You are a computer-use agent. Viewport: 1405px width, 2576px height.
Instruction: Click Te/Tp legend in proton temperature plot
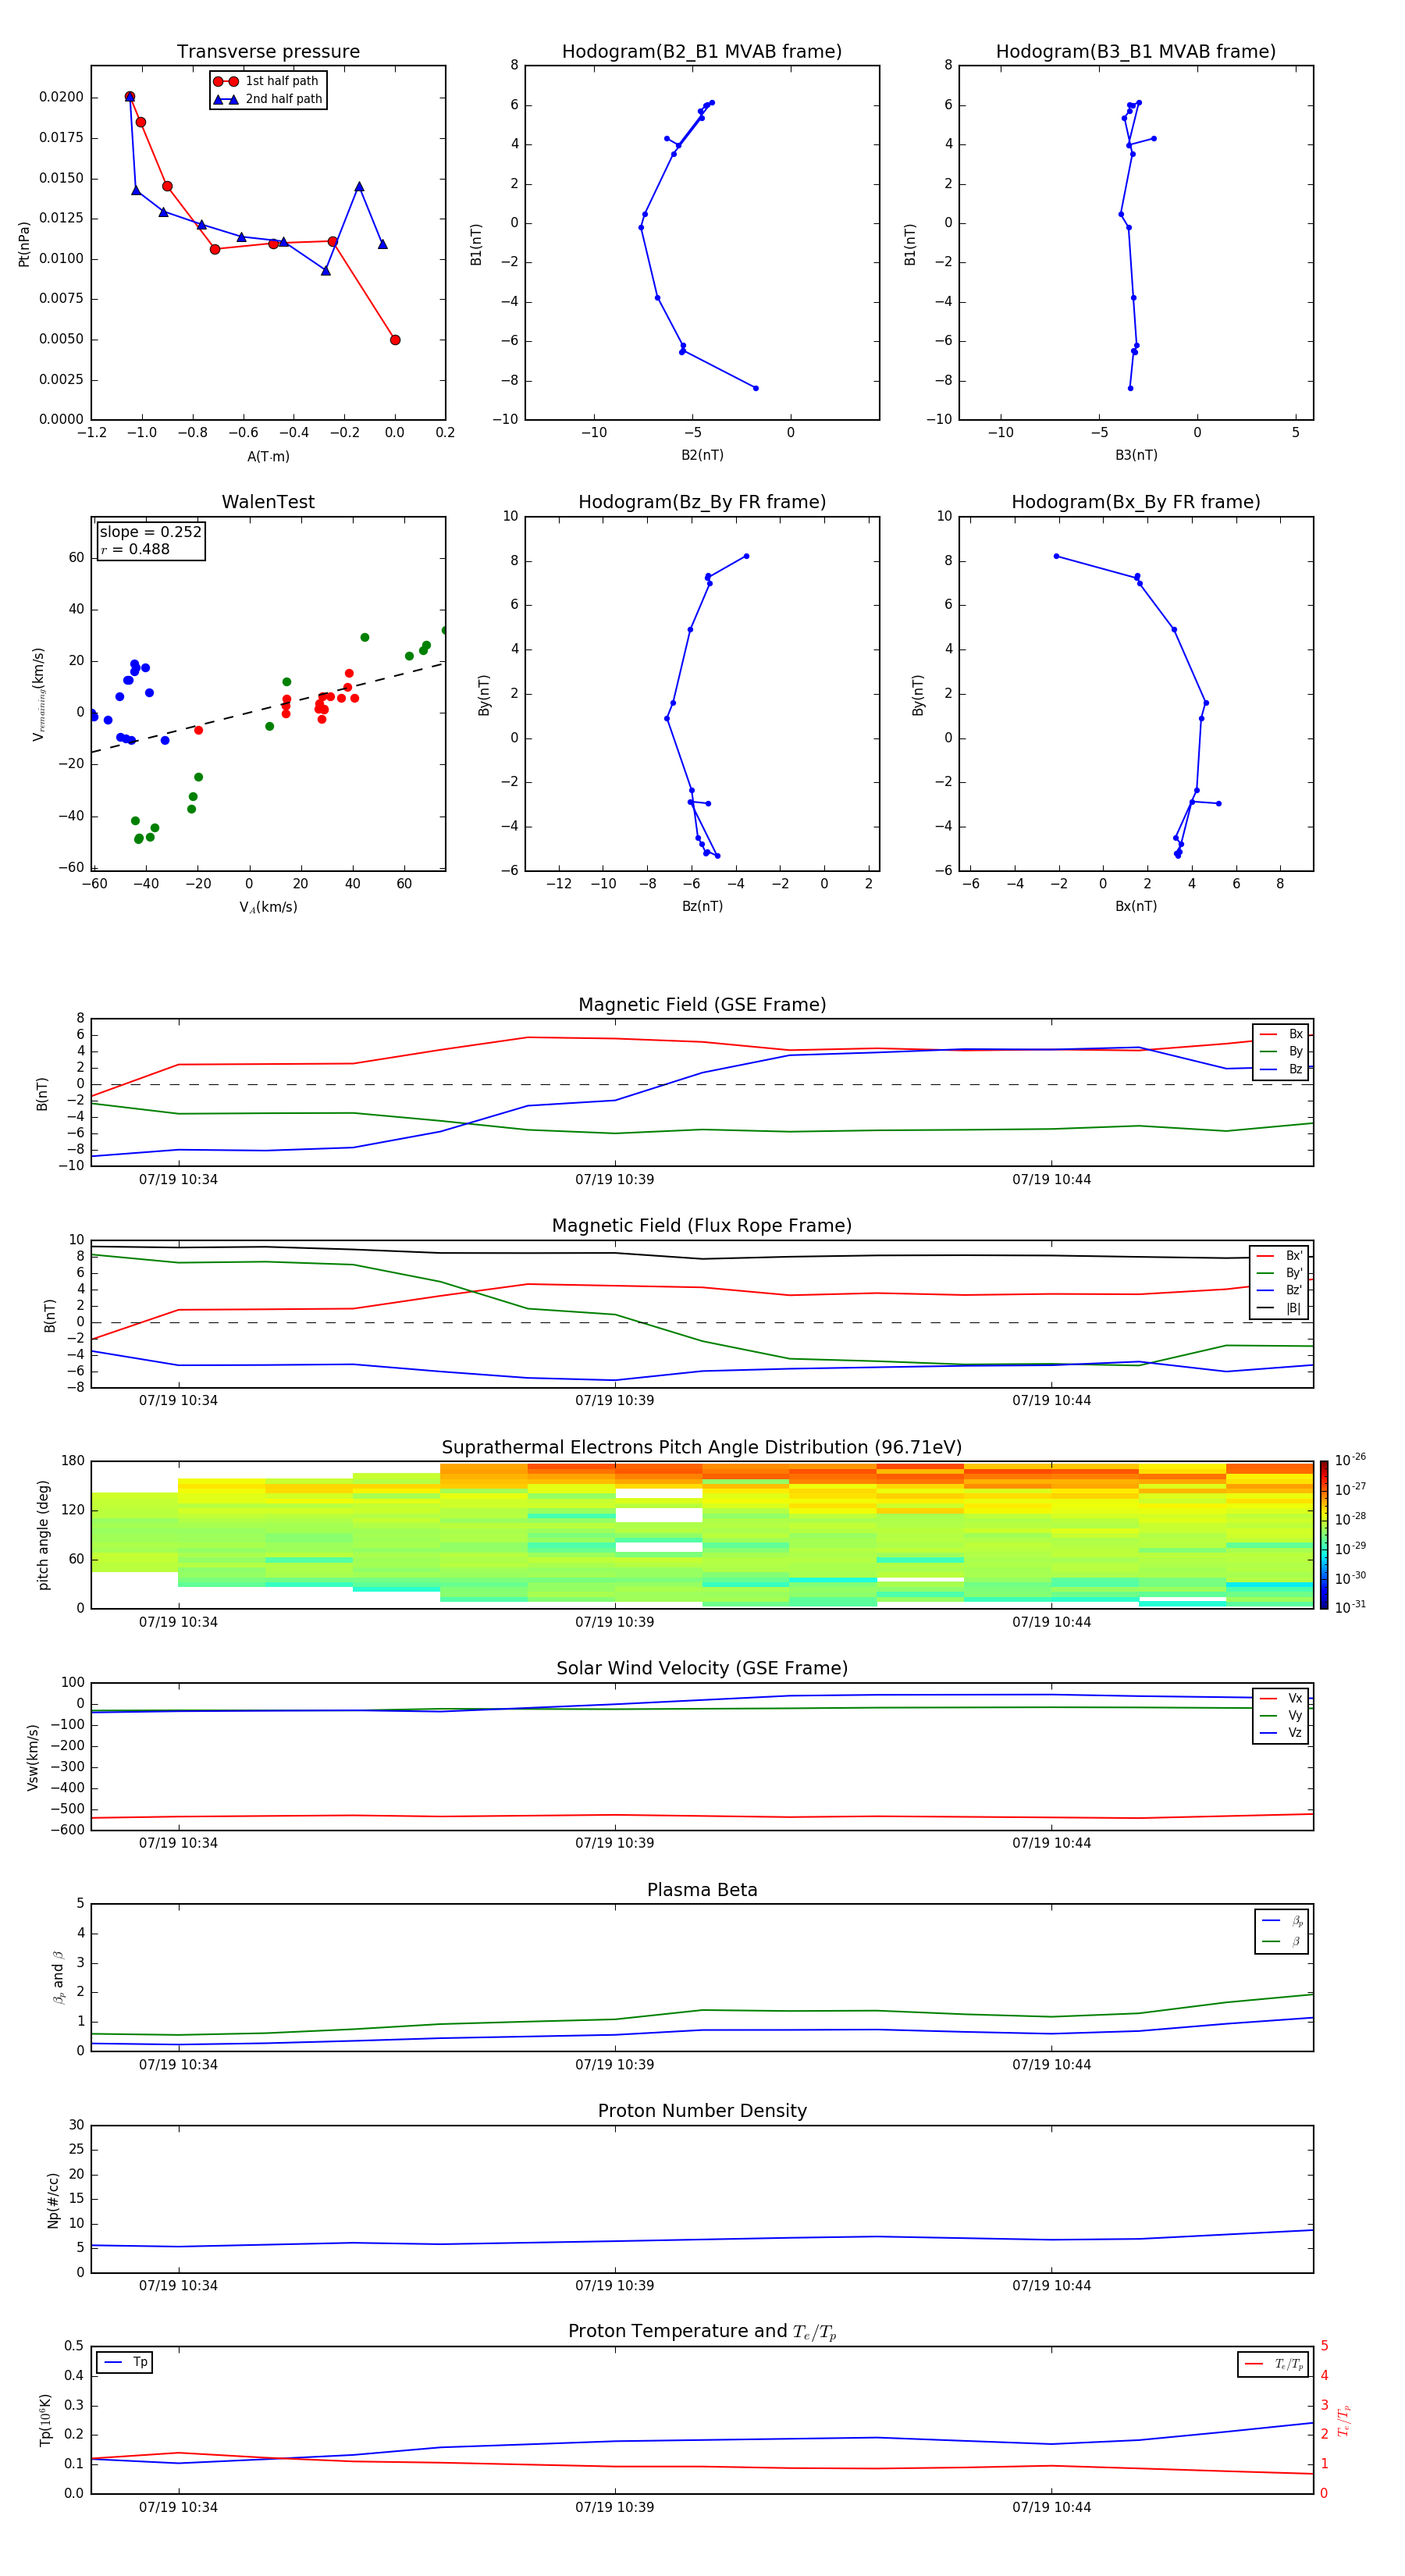(1273, 2364)
